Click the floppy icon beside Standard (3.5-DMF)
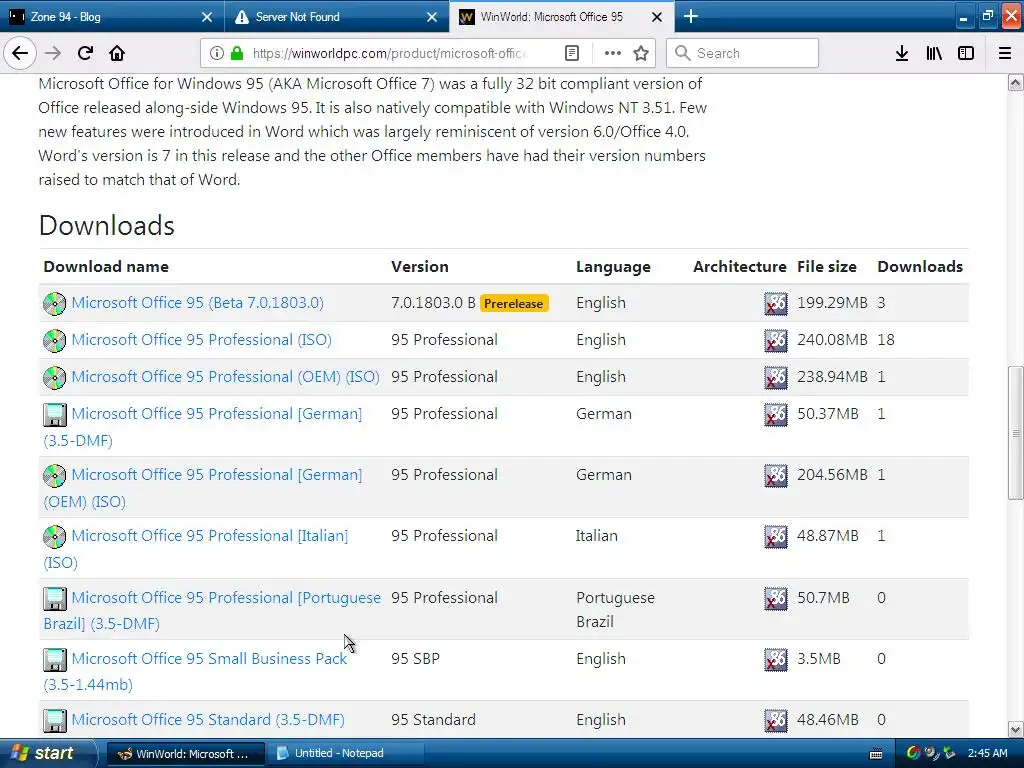The image size is (1024, 768). tap(55, 720)
